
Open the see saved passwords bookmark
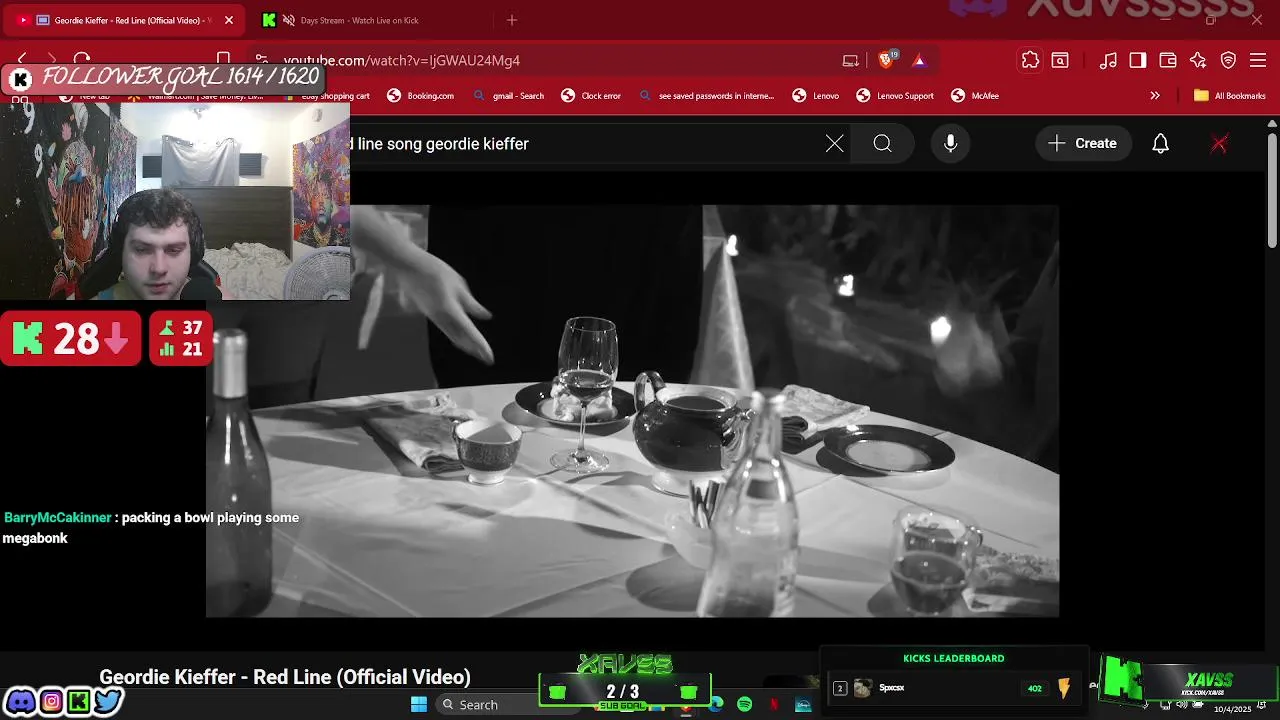706,96
